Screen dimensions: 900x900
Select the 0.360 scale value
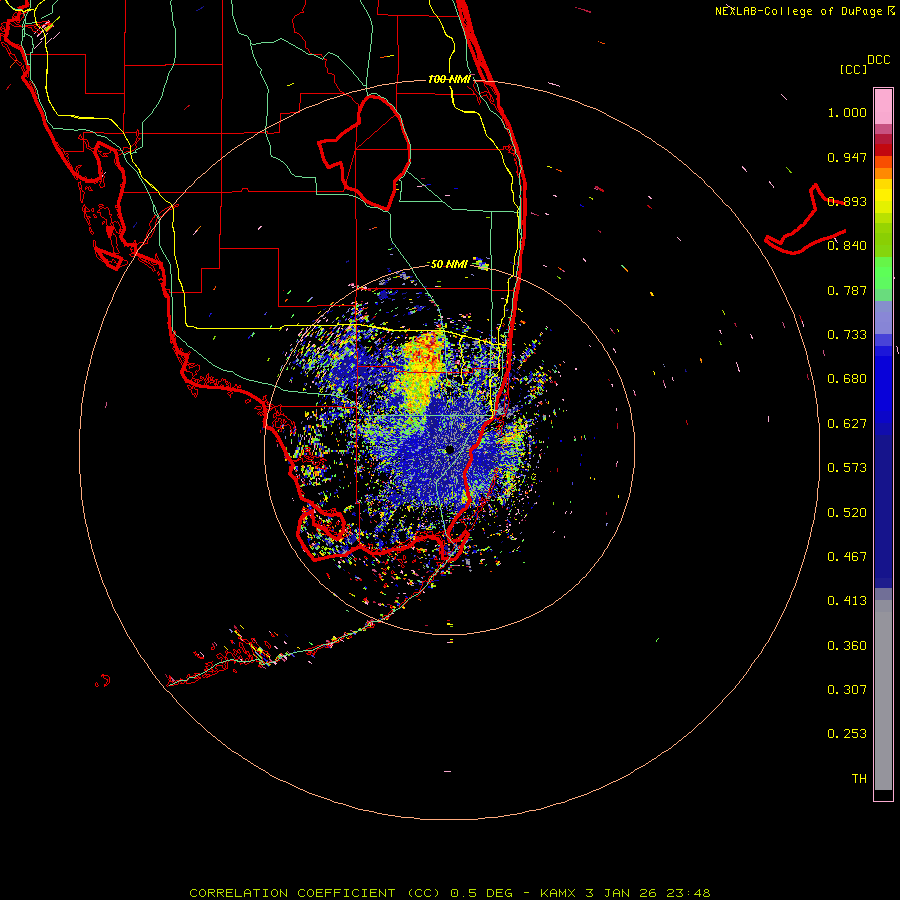point(847,646)
